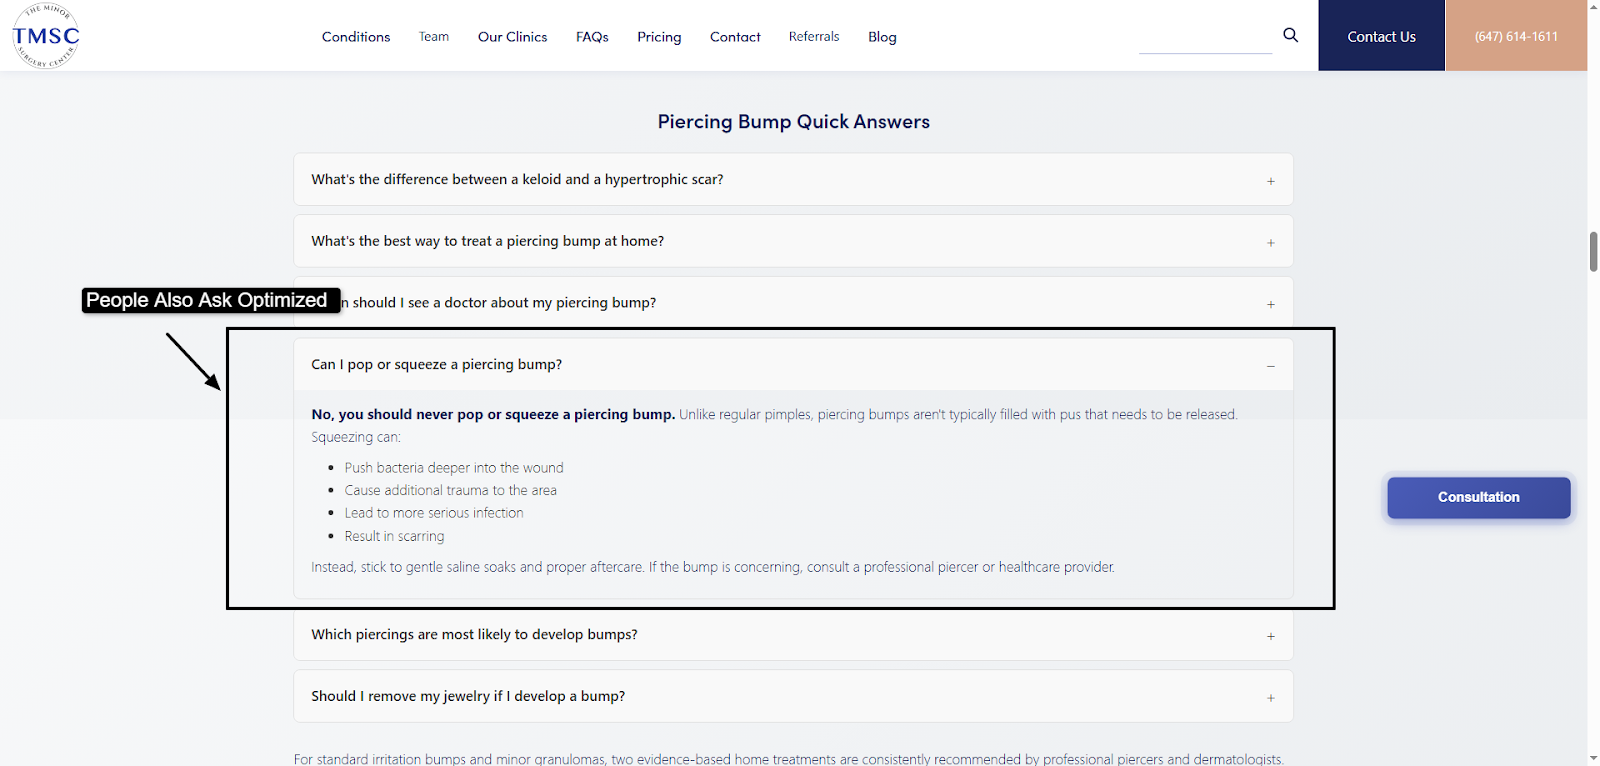Open the Team nav item
The height and width of the screenshot is (766, 1600).
[434, 37]
